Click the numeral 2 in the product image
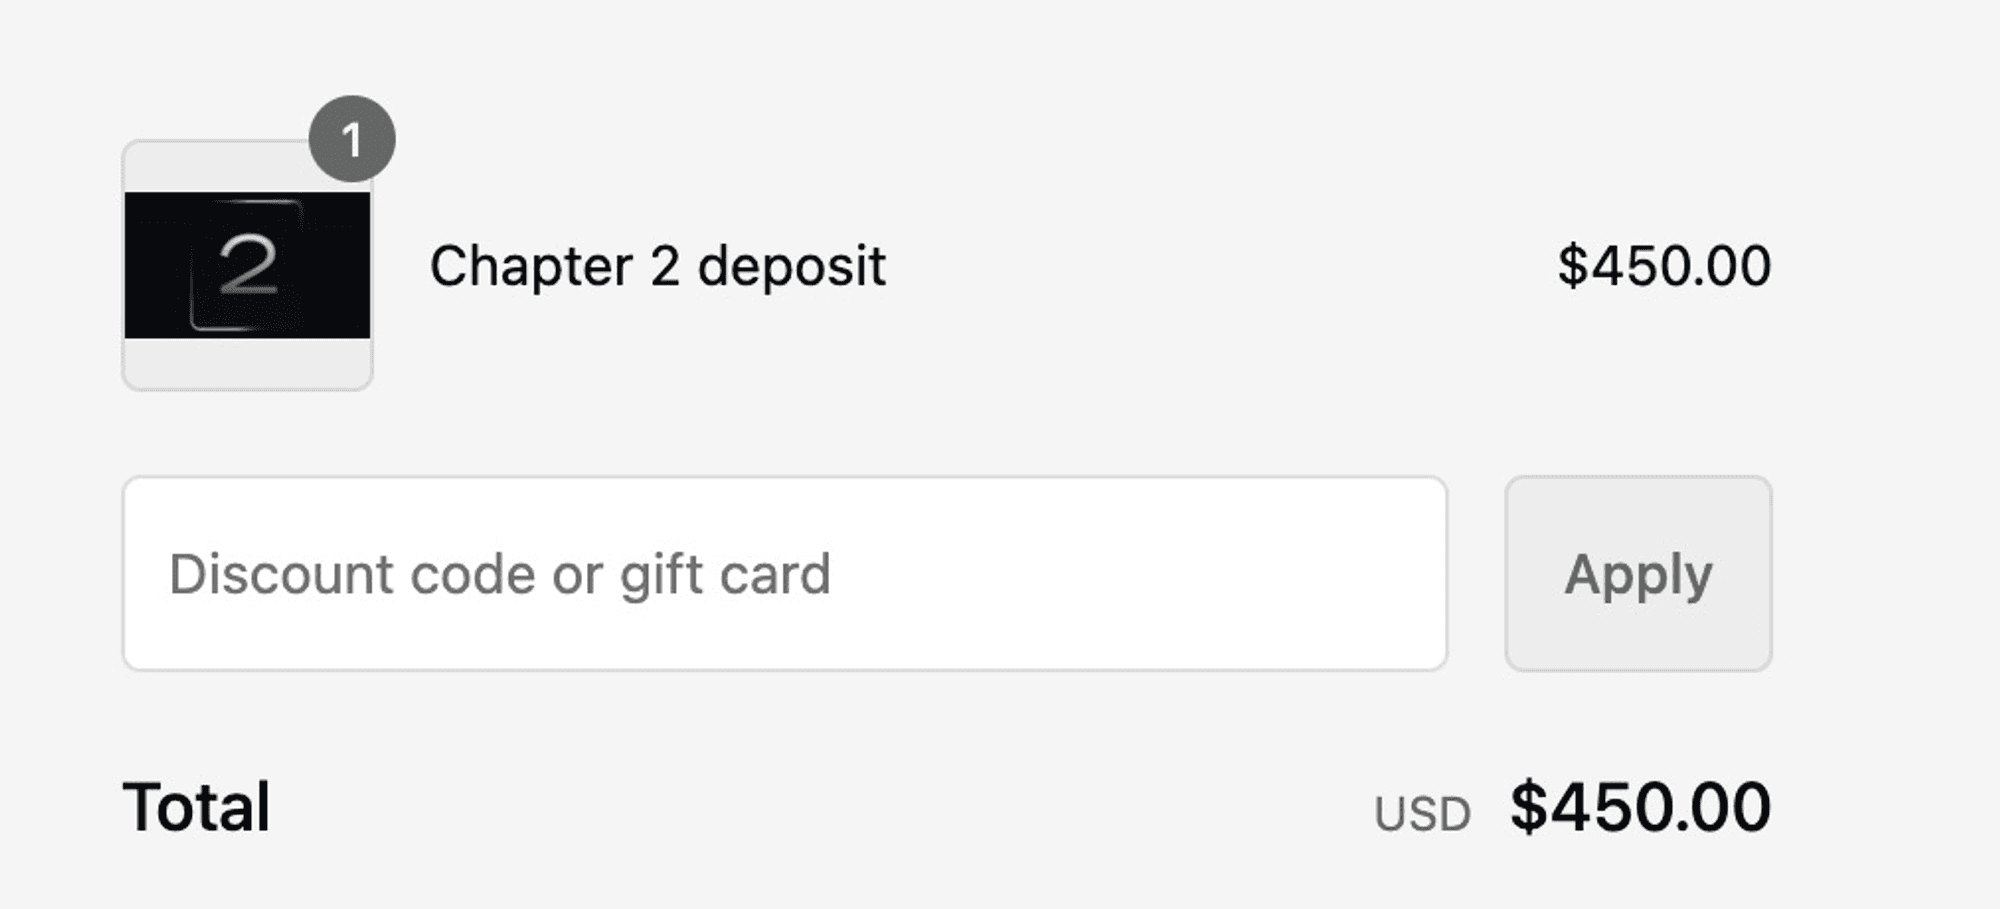The height and width of the screenshot is (909, 2000). coord(247,265)
